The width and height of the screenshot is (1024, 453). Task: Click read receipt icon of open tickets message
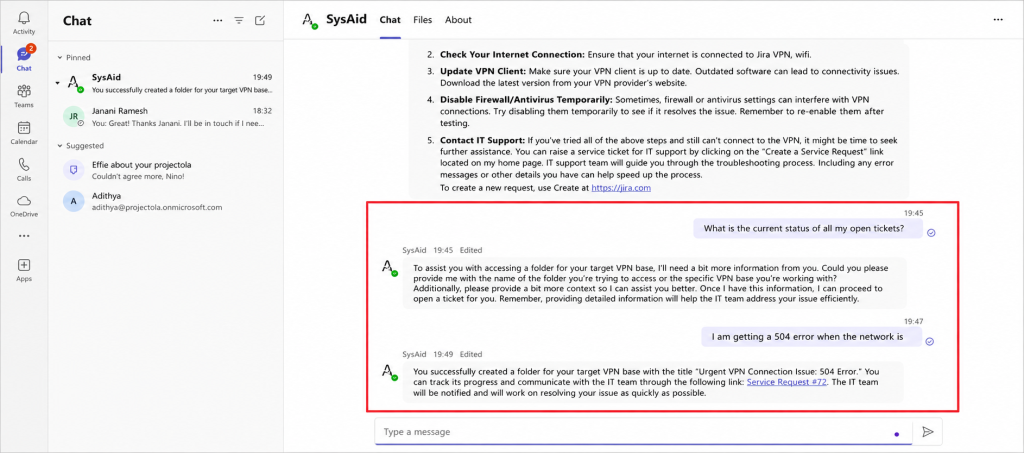[931, 232]
